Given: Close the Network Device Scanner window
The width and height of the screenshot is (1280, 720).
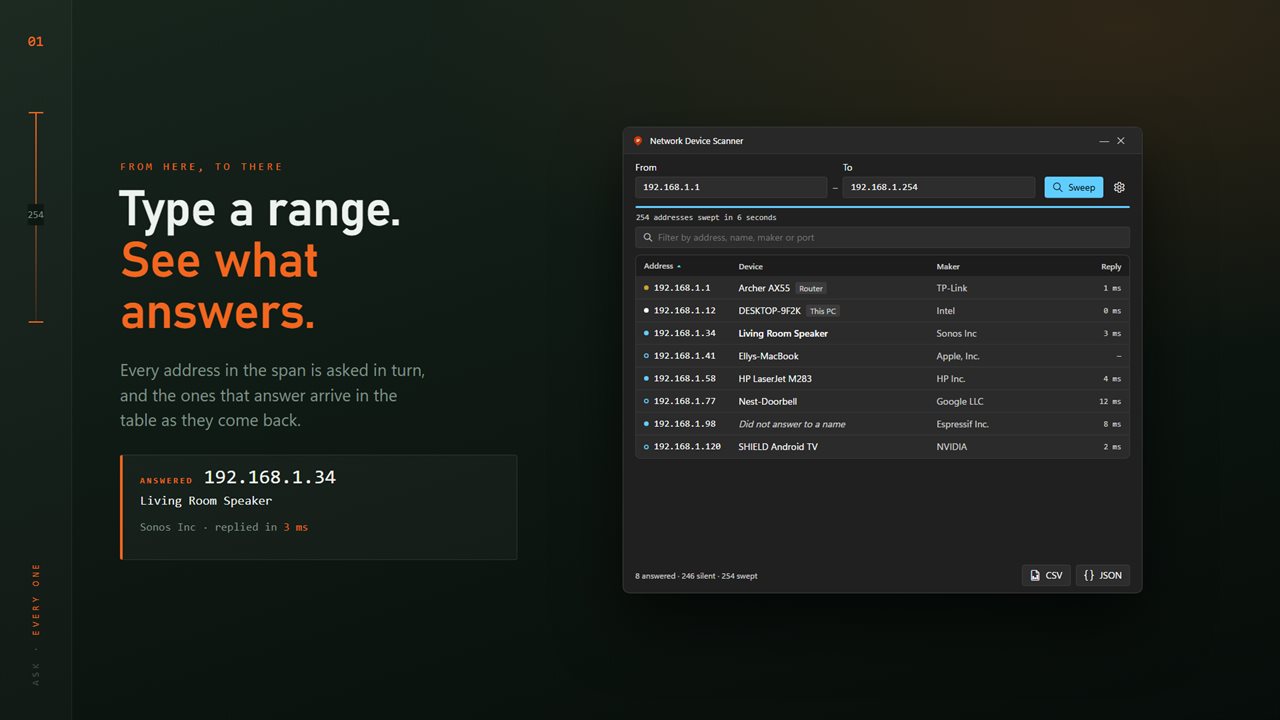Looking at the screenshot, I should click(x=1121, y=141).
